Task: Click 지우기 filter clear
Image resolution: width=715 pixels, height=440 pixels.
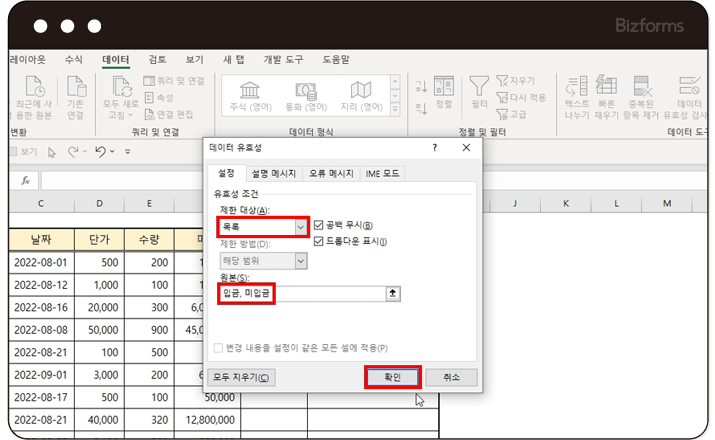Action: click(515, 81)
